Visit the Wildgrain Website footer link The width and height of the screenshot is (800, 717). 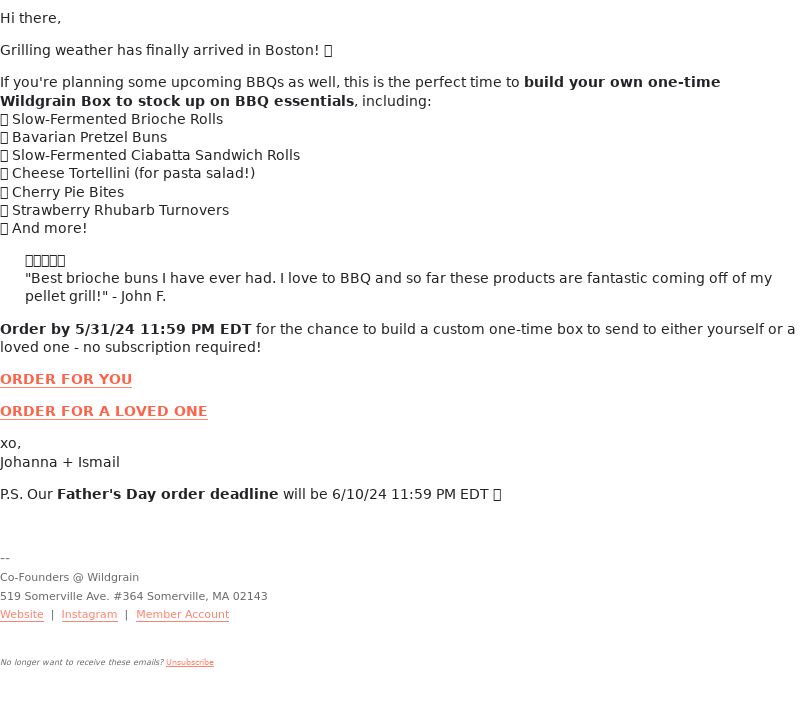coord(22,614)
